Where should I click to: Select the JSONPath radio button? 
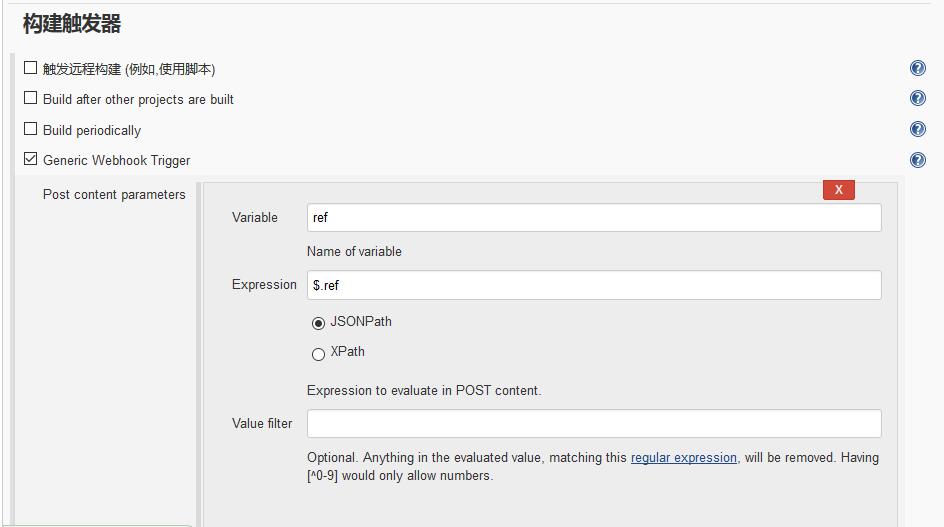click(318, 323)
